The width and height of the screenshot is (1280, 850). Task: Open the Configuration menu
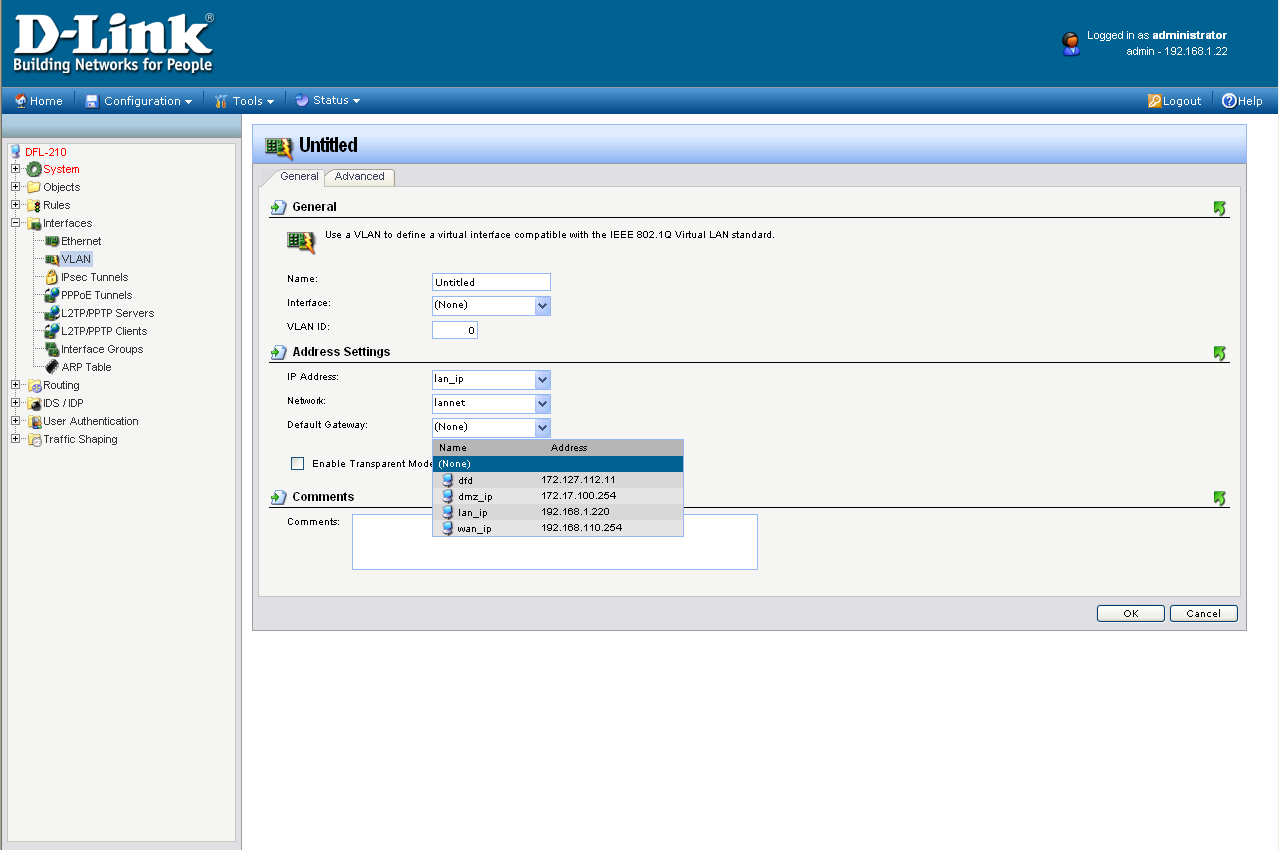click(140, 101)
